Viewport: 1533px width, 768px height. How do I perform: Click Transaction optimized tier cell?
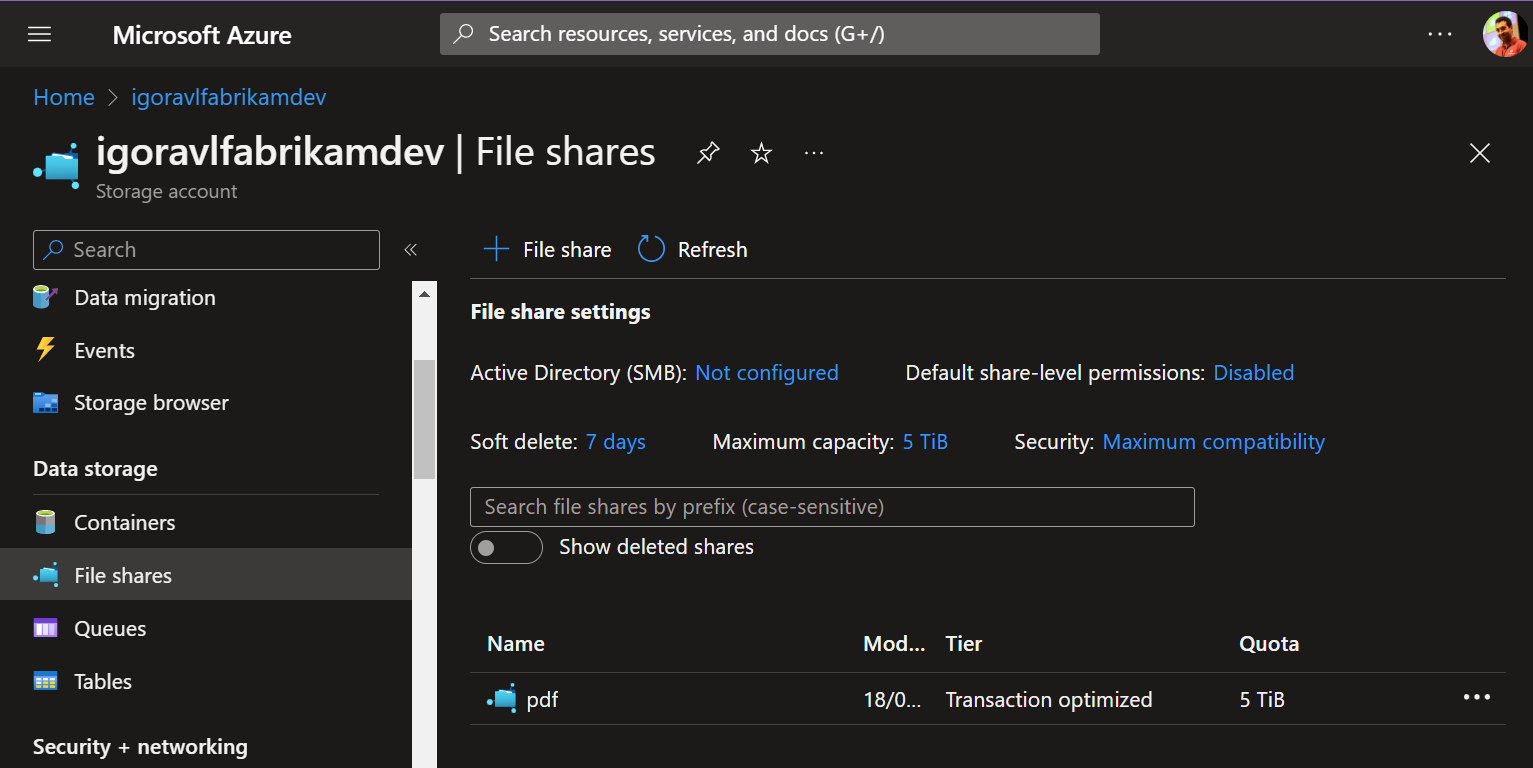pos(1049,699)
